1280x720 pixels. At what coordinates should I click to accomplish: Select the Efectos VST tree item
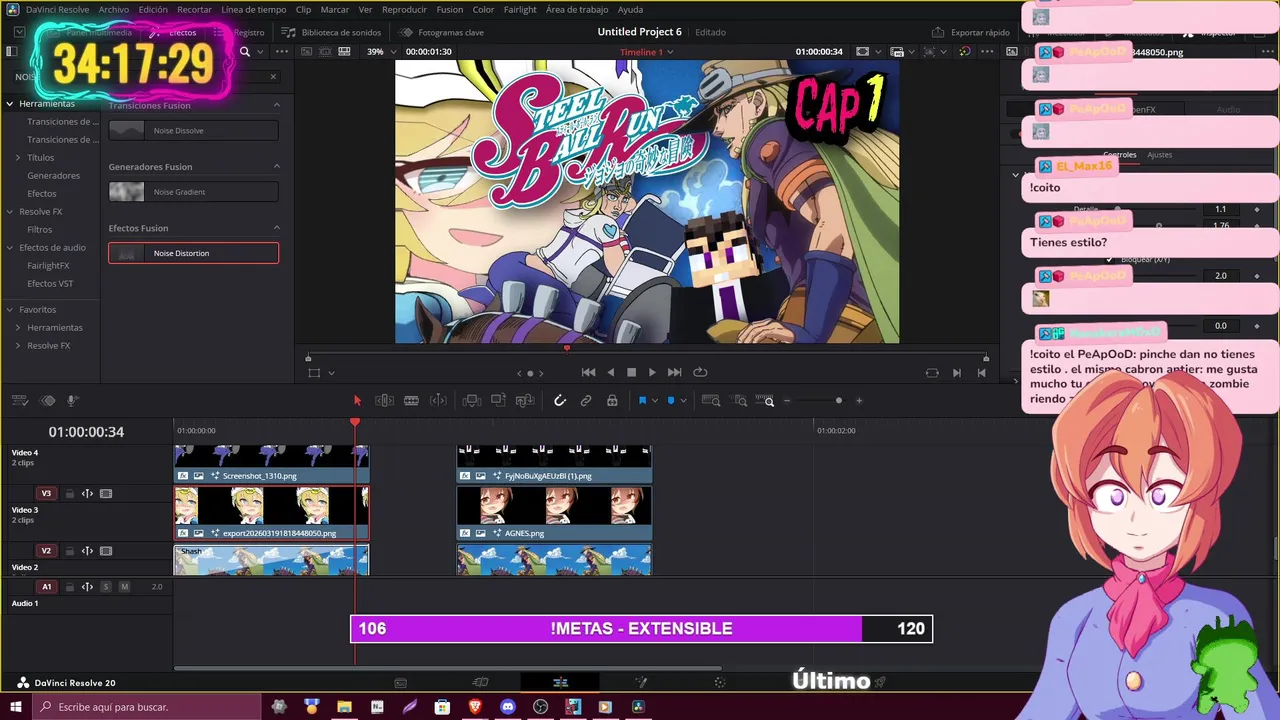coord(50,284)
